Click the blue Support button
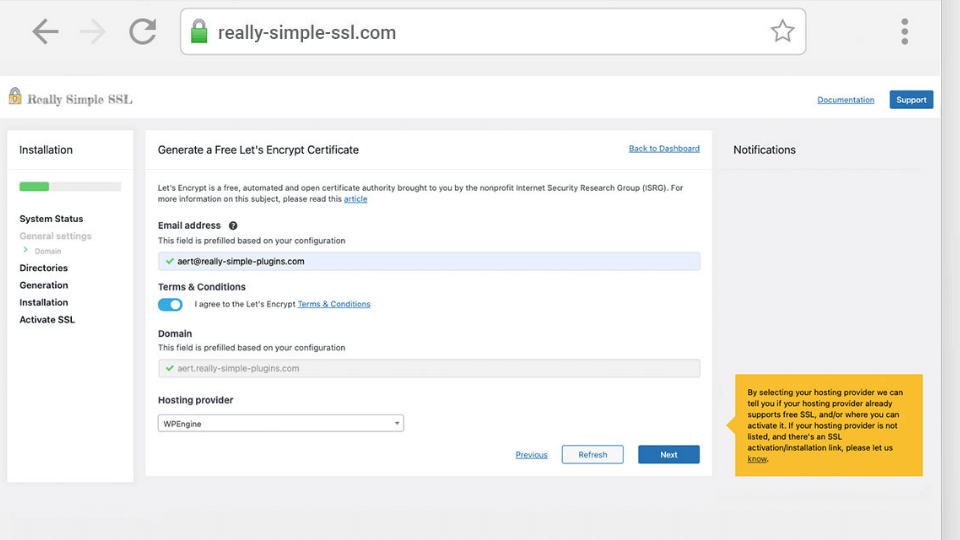Image resolution: width=960 pixels, height=540 pixels. [911, 100]
